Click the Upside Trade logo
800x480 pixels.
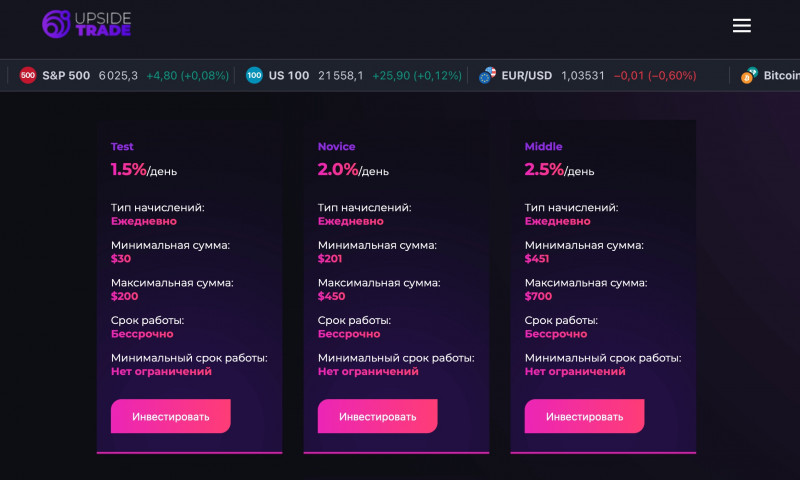86,24
